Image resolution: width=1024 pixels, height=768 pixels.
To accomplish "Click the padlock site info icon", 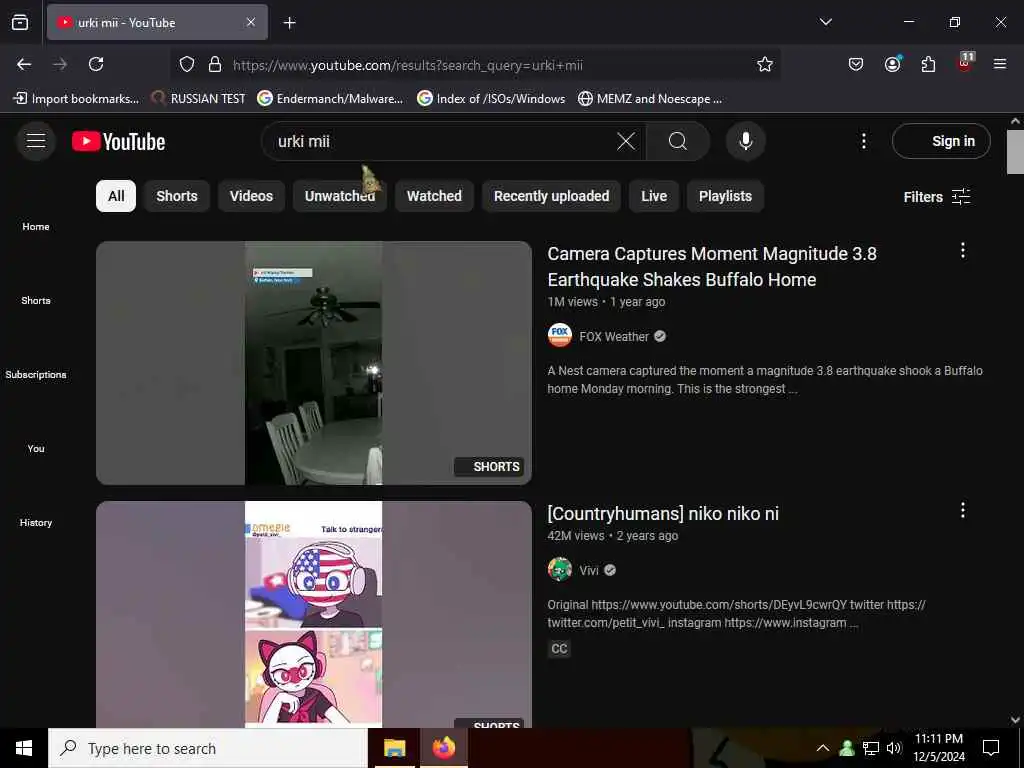I will 214,64.
